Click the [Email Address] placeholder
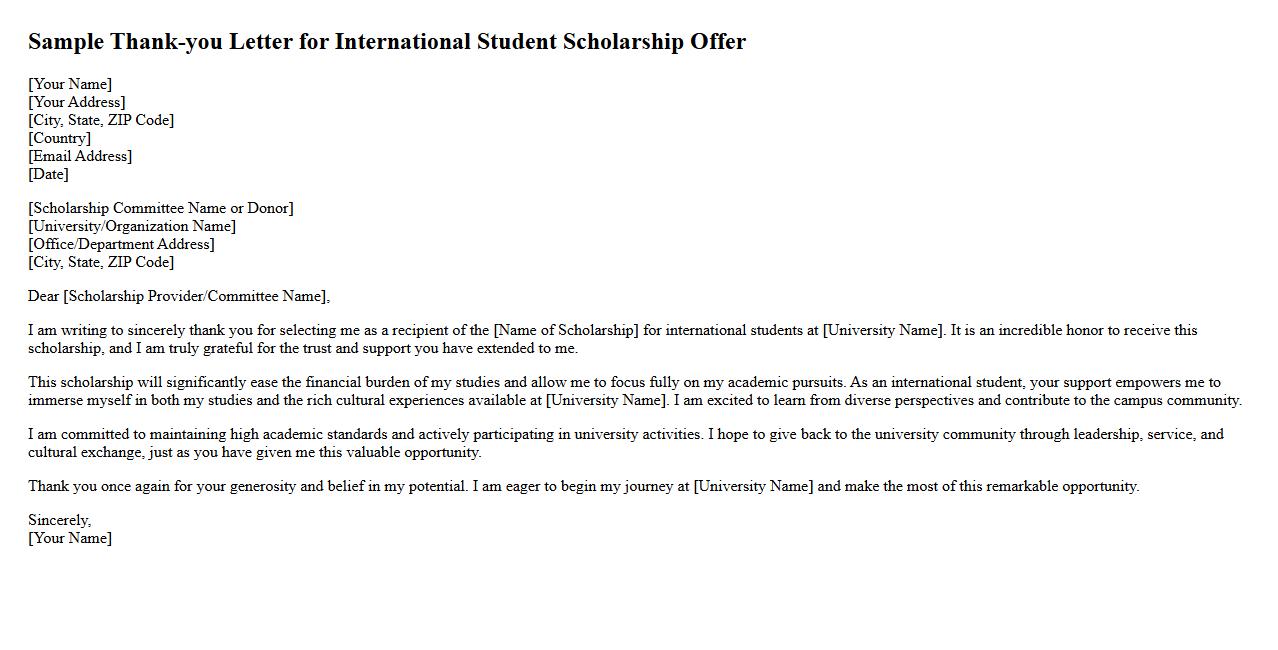This screenshot has width=1278, height=650. pyautogui.click(x=80, y=156)
